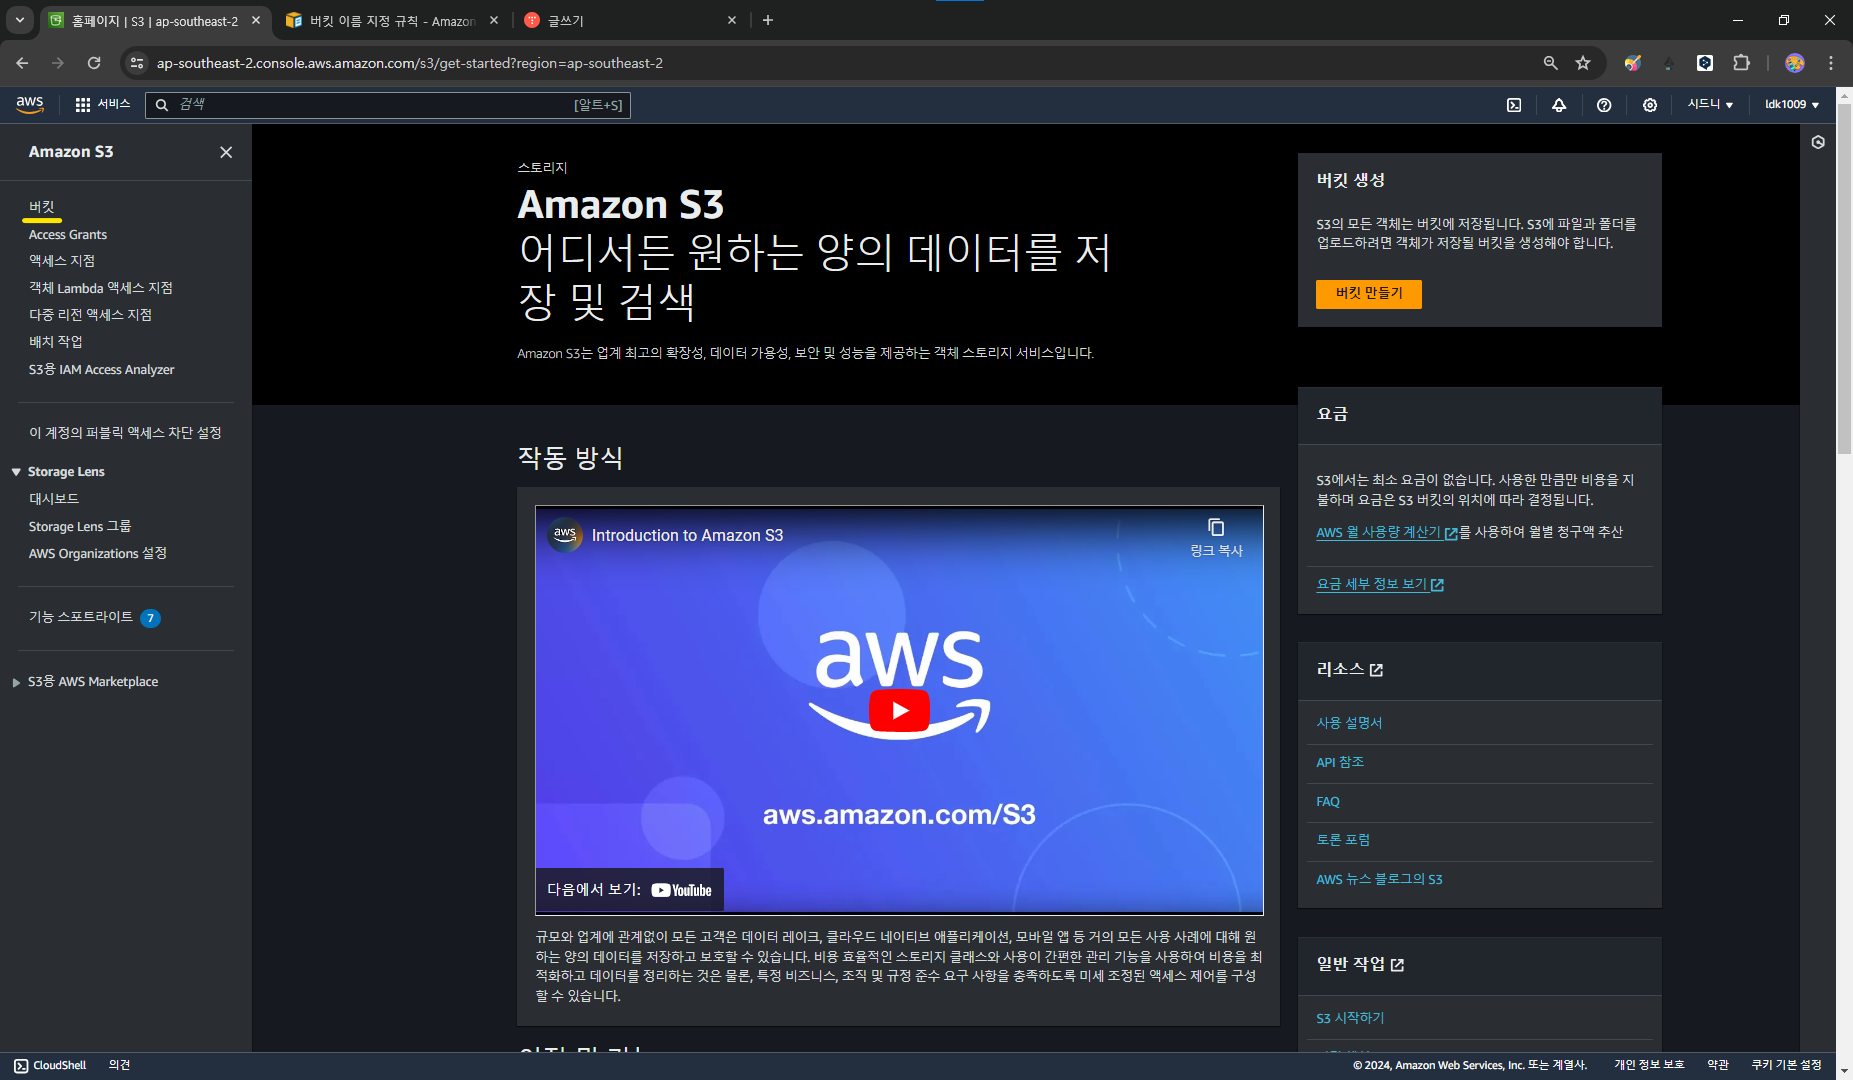Click the 버킷 만들기 button
Image resolution: width=1853 pixels, height=1080 pixels.
[x=1368, y=294]
